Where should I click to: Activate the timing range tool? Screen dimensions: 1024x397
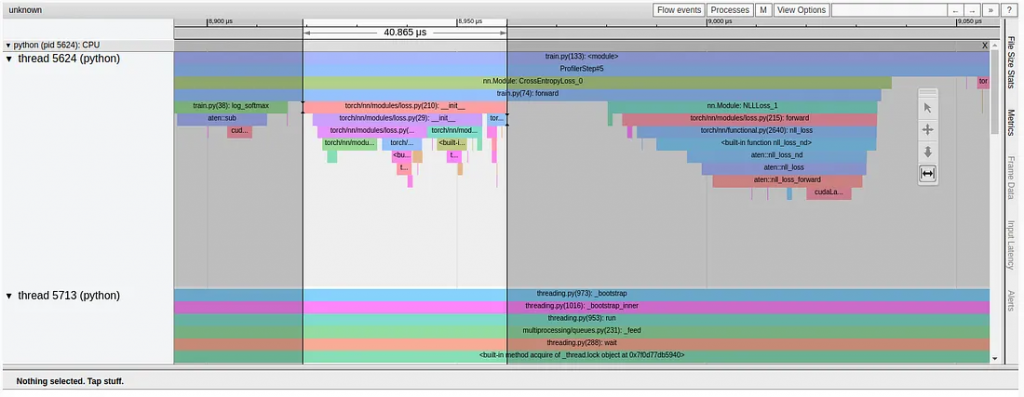point(927,174)
